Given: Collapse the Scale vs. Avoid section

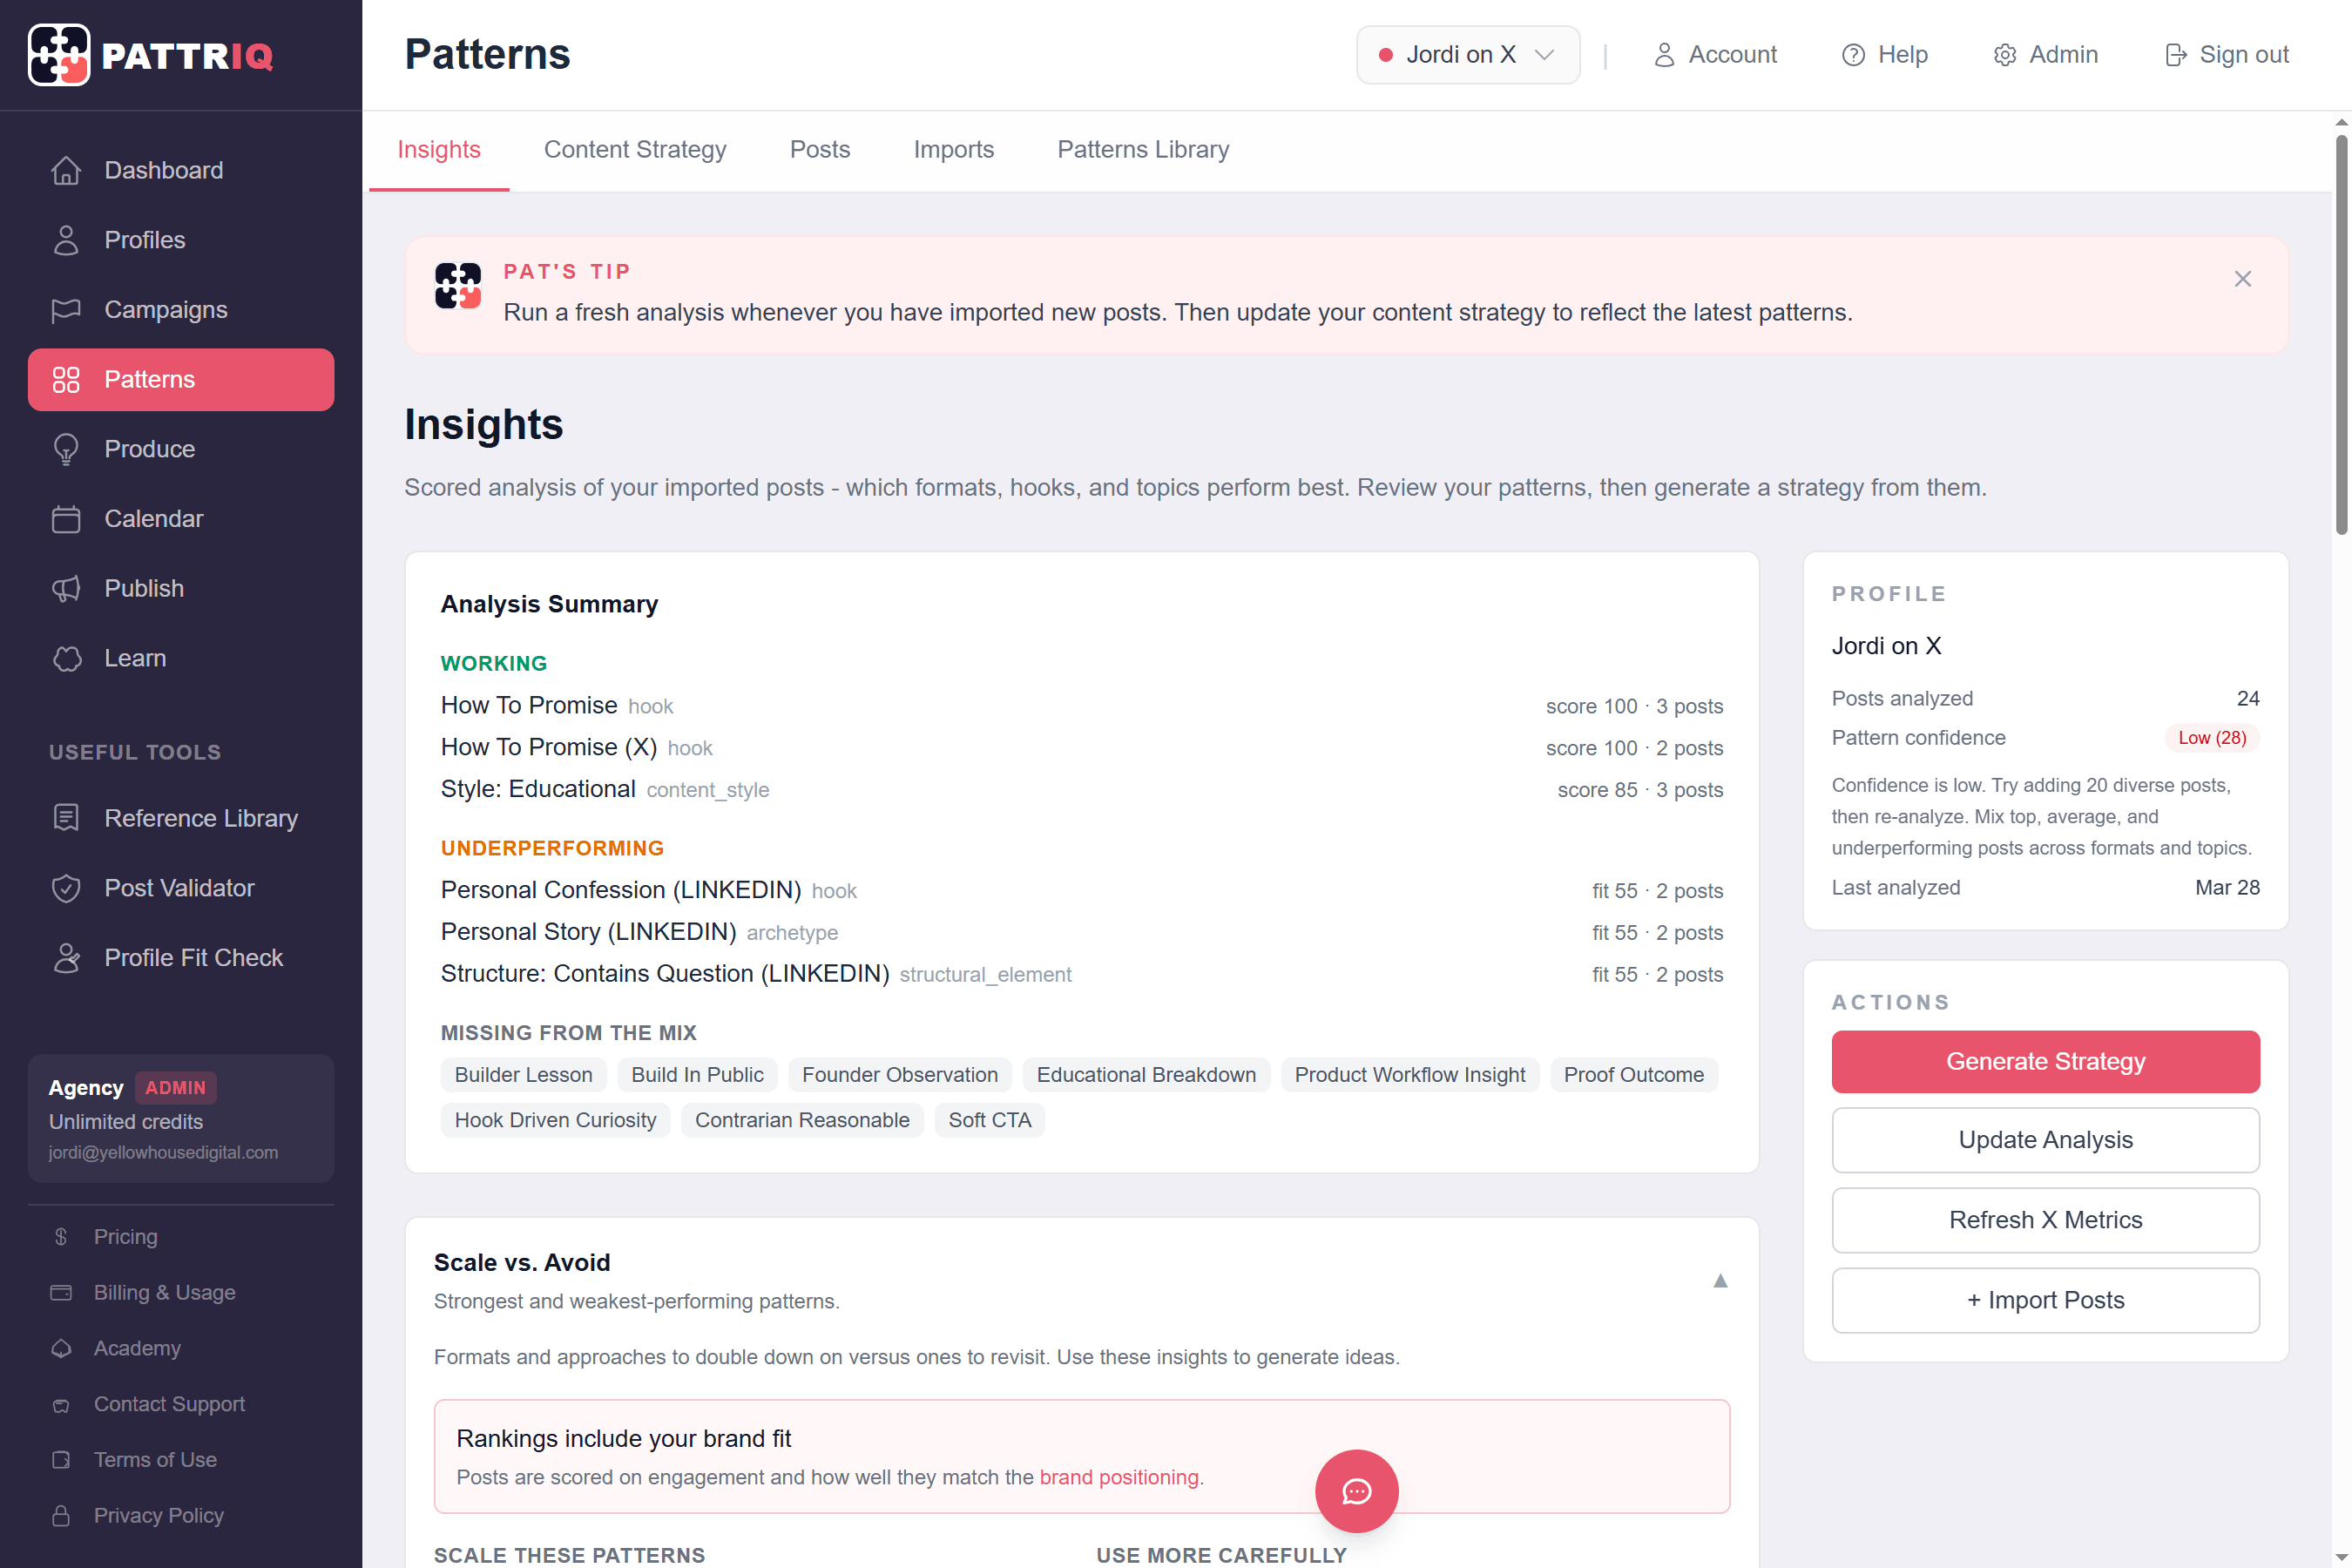Looking at the screenshot, I should click(1720, 1281).
